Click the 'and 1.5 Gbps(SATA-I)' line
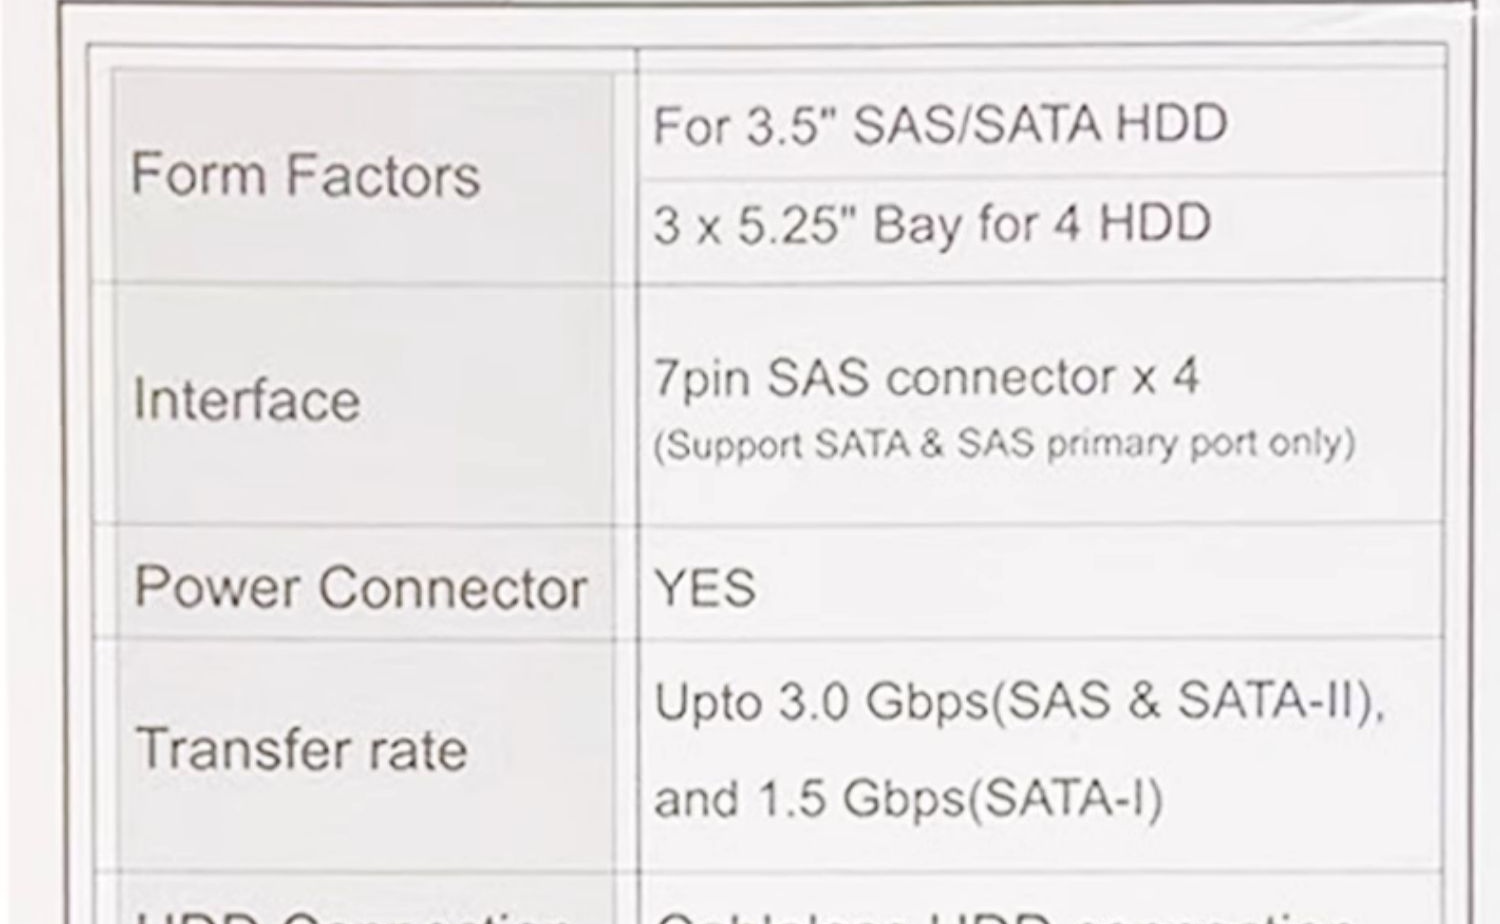 pyautogui.click(x=909, y=798)
